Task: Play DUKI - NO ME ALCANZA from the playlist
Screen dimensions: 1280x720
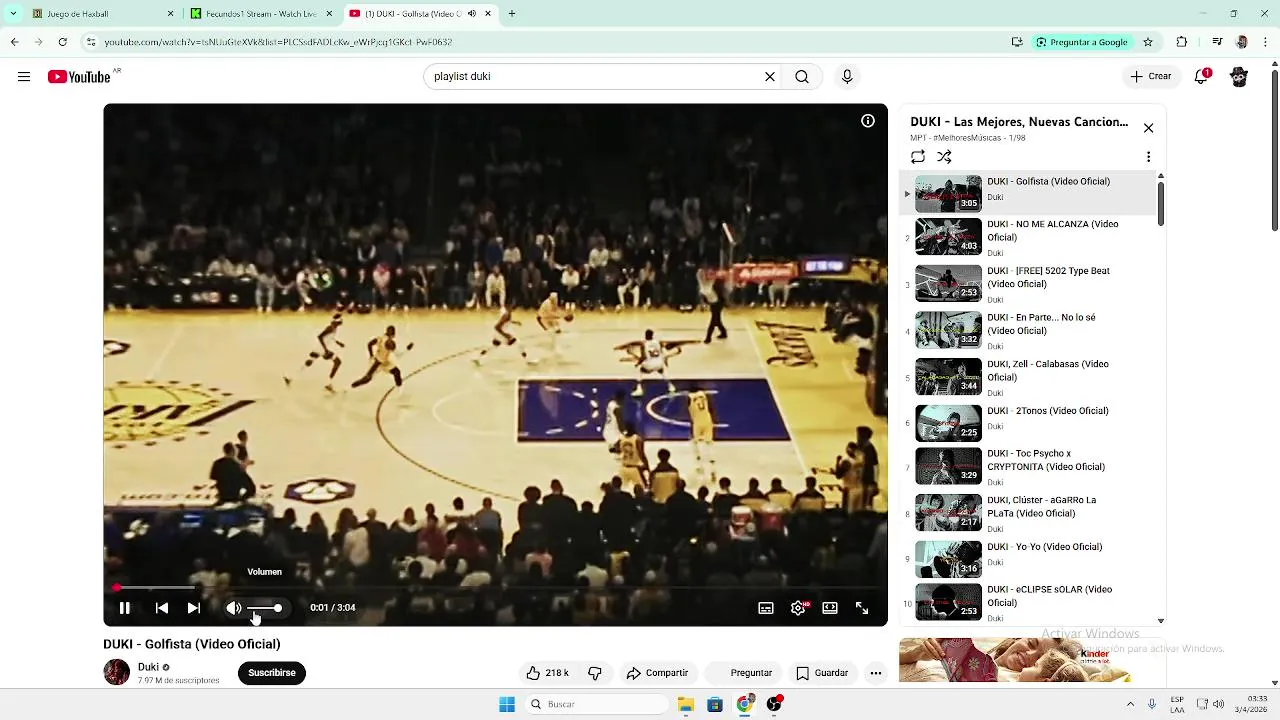Action: pos(1028,237)
